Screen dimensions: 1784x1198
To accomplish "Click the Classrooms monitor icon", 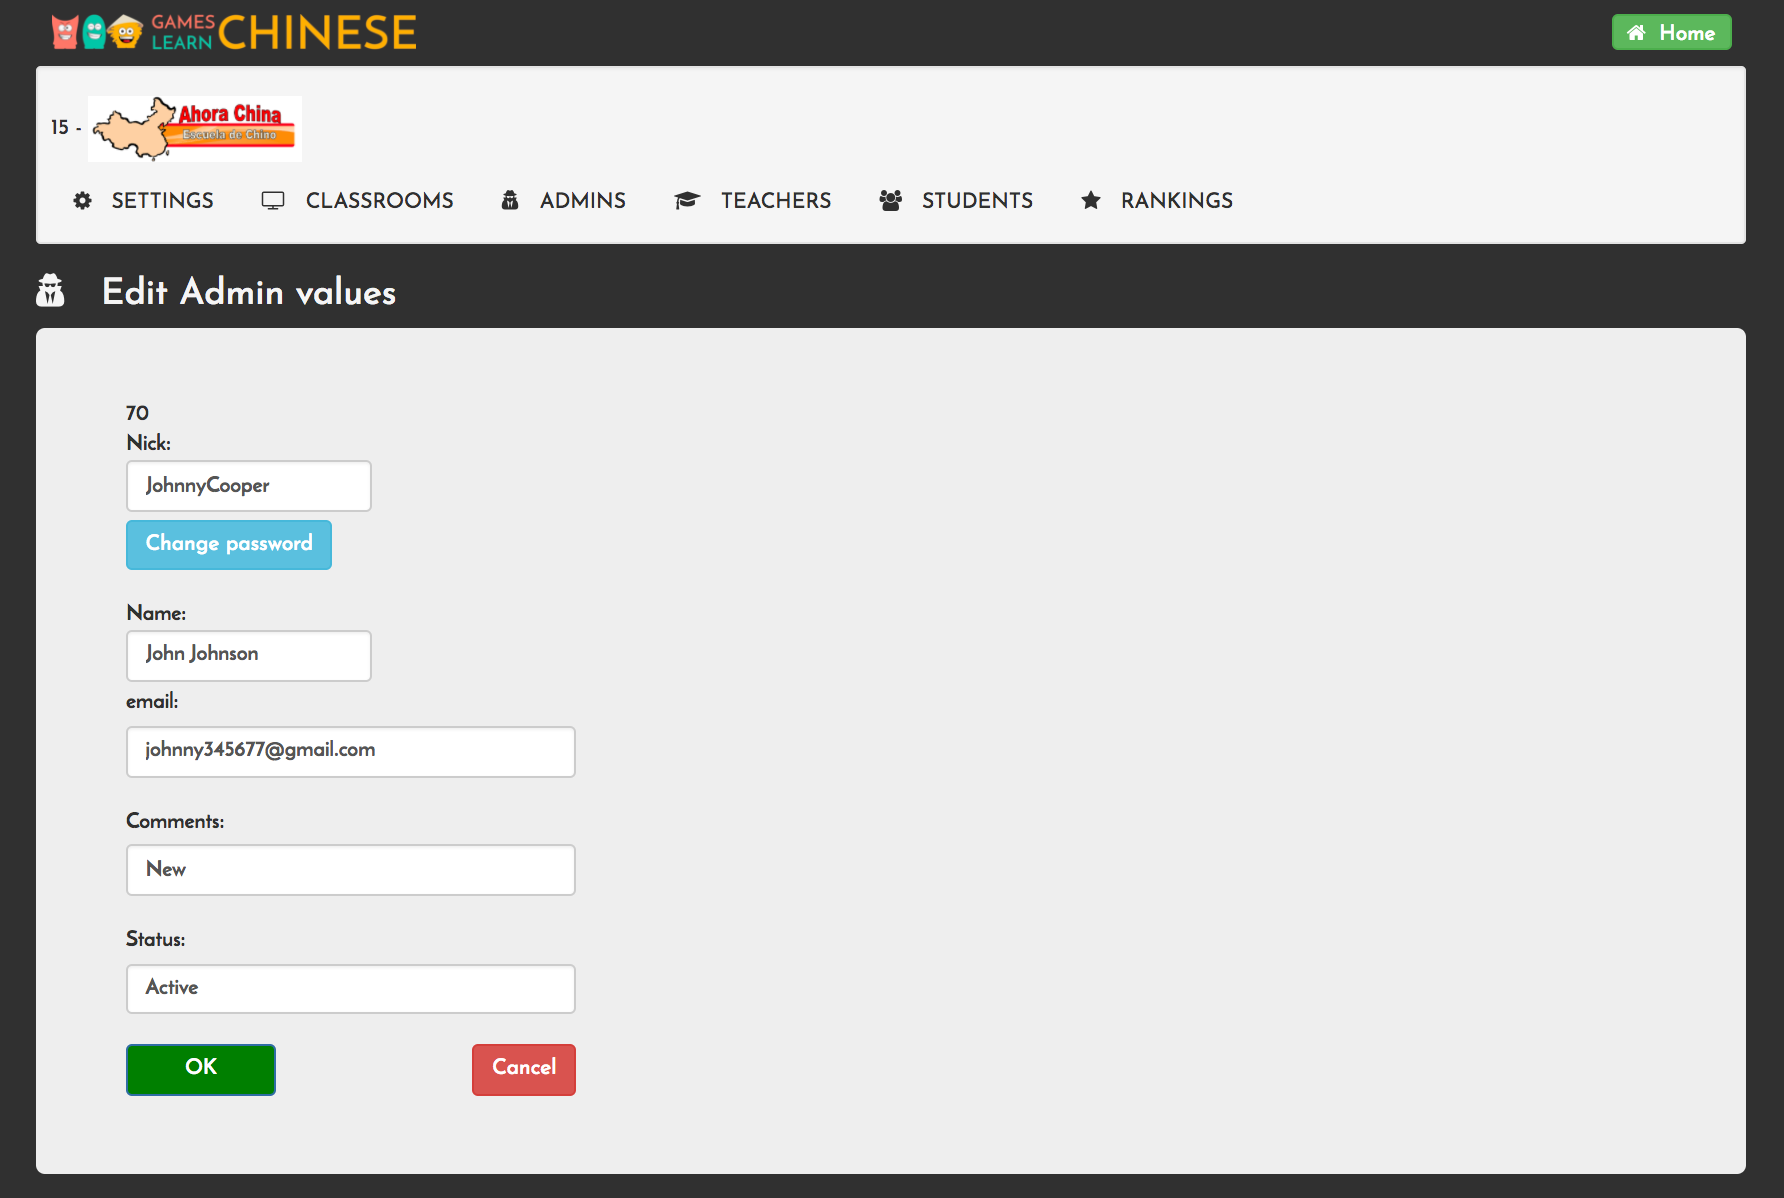I will (x=273, y=201).
